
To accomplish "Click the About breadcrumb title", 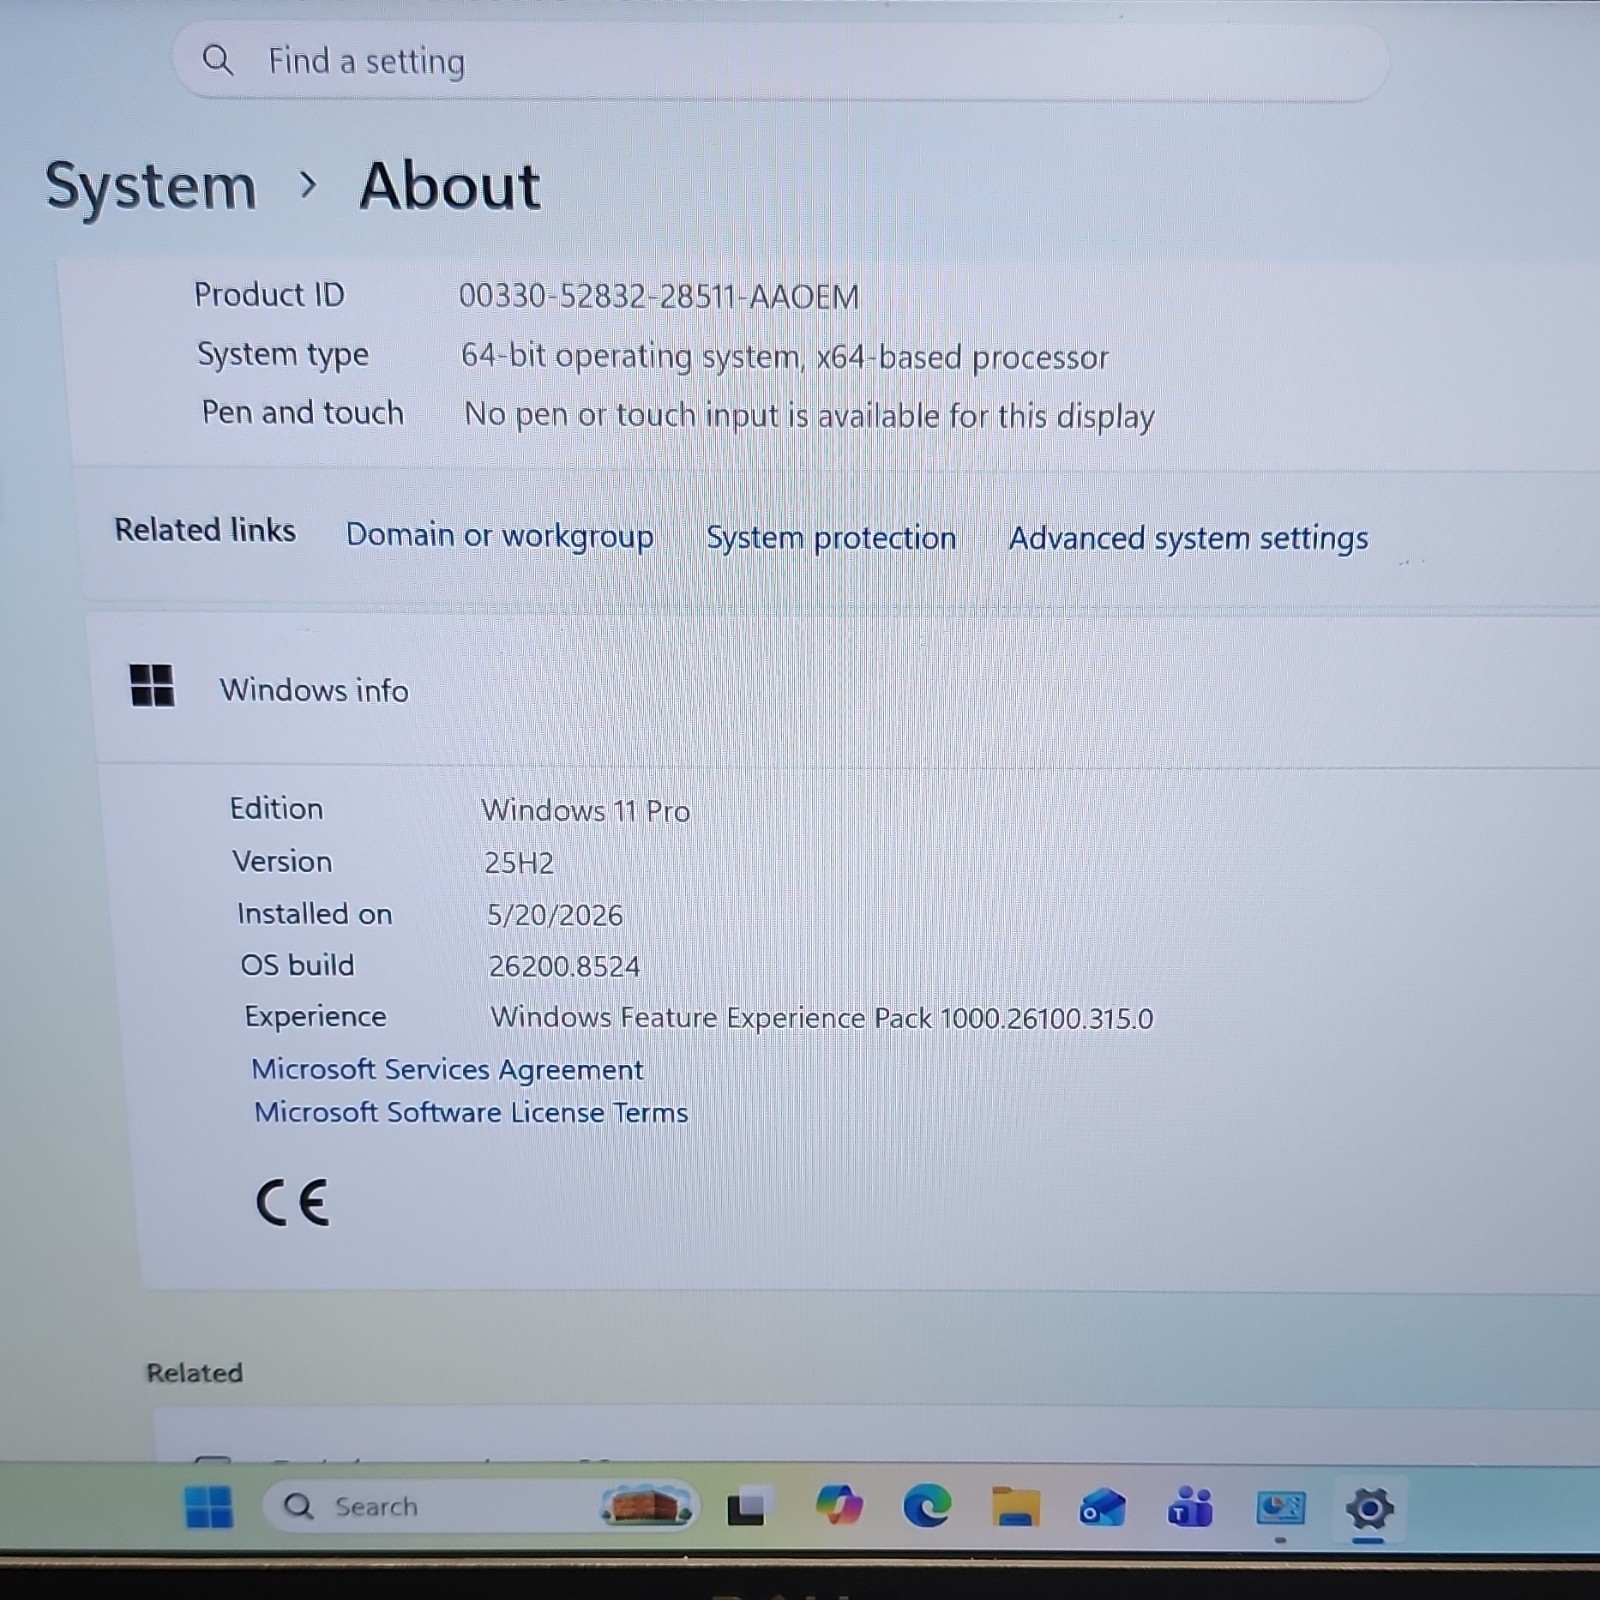I will [x=450, y=186].
